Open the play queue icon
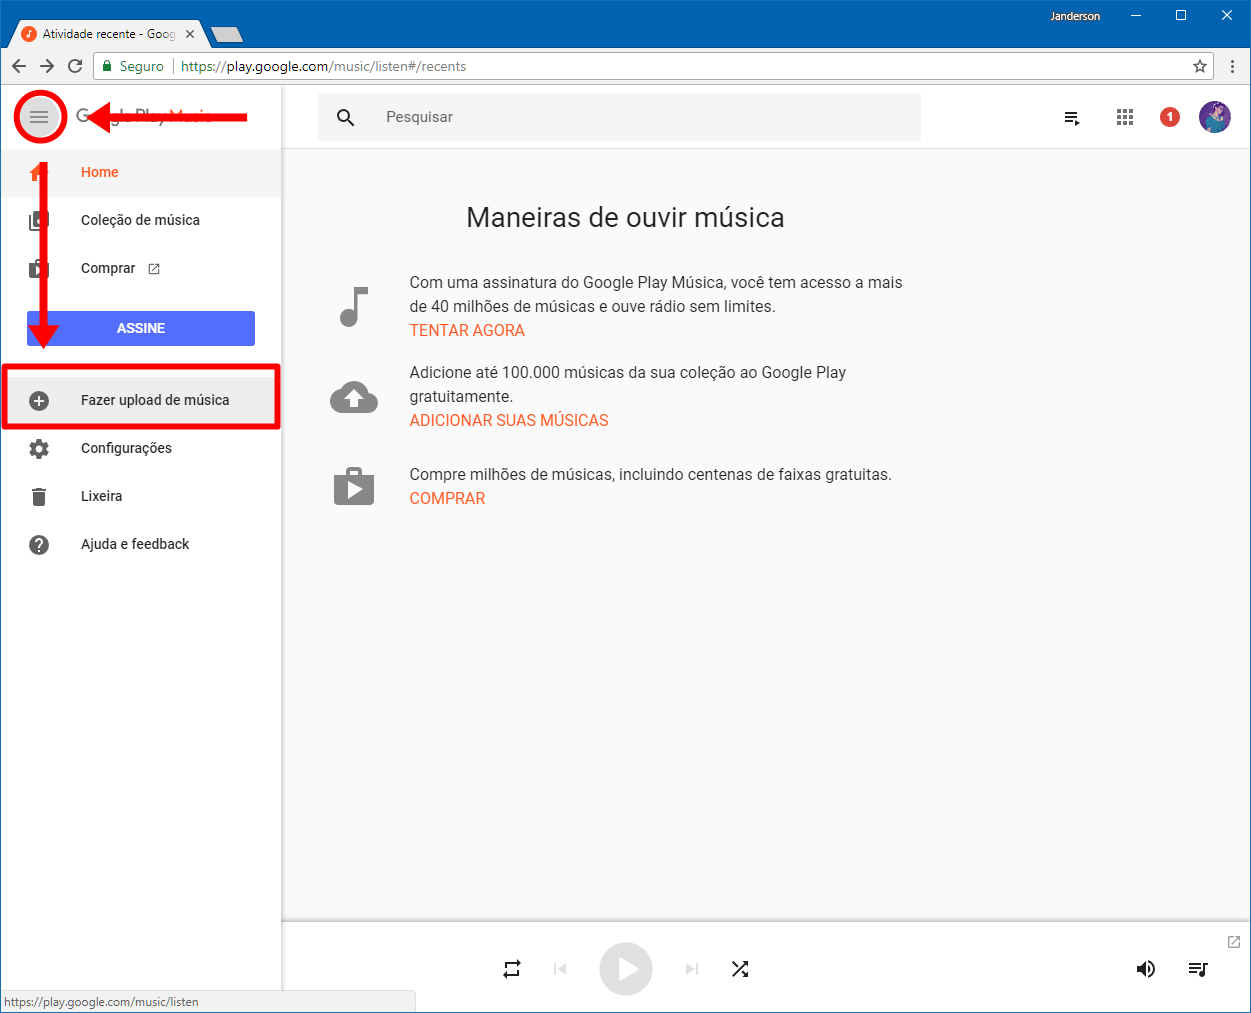The height and width of the screenshot is (1013, 1251). click(x=1071, y=117)
